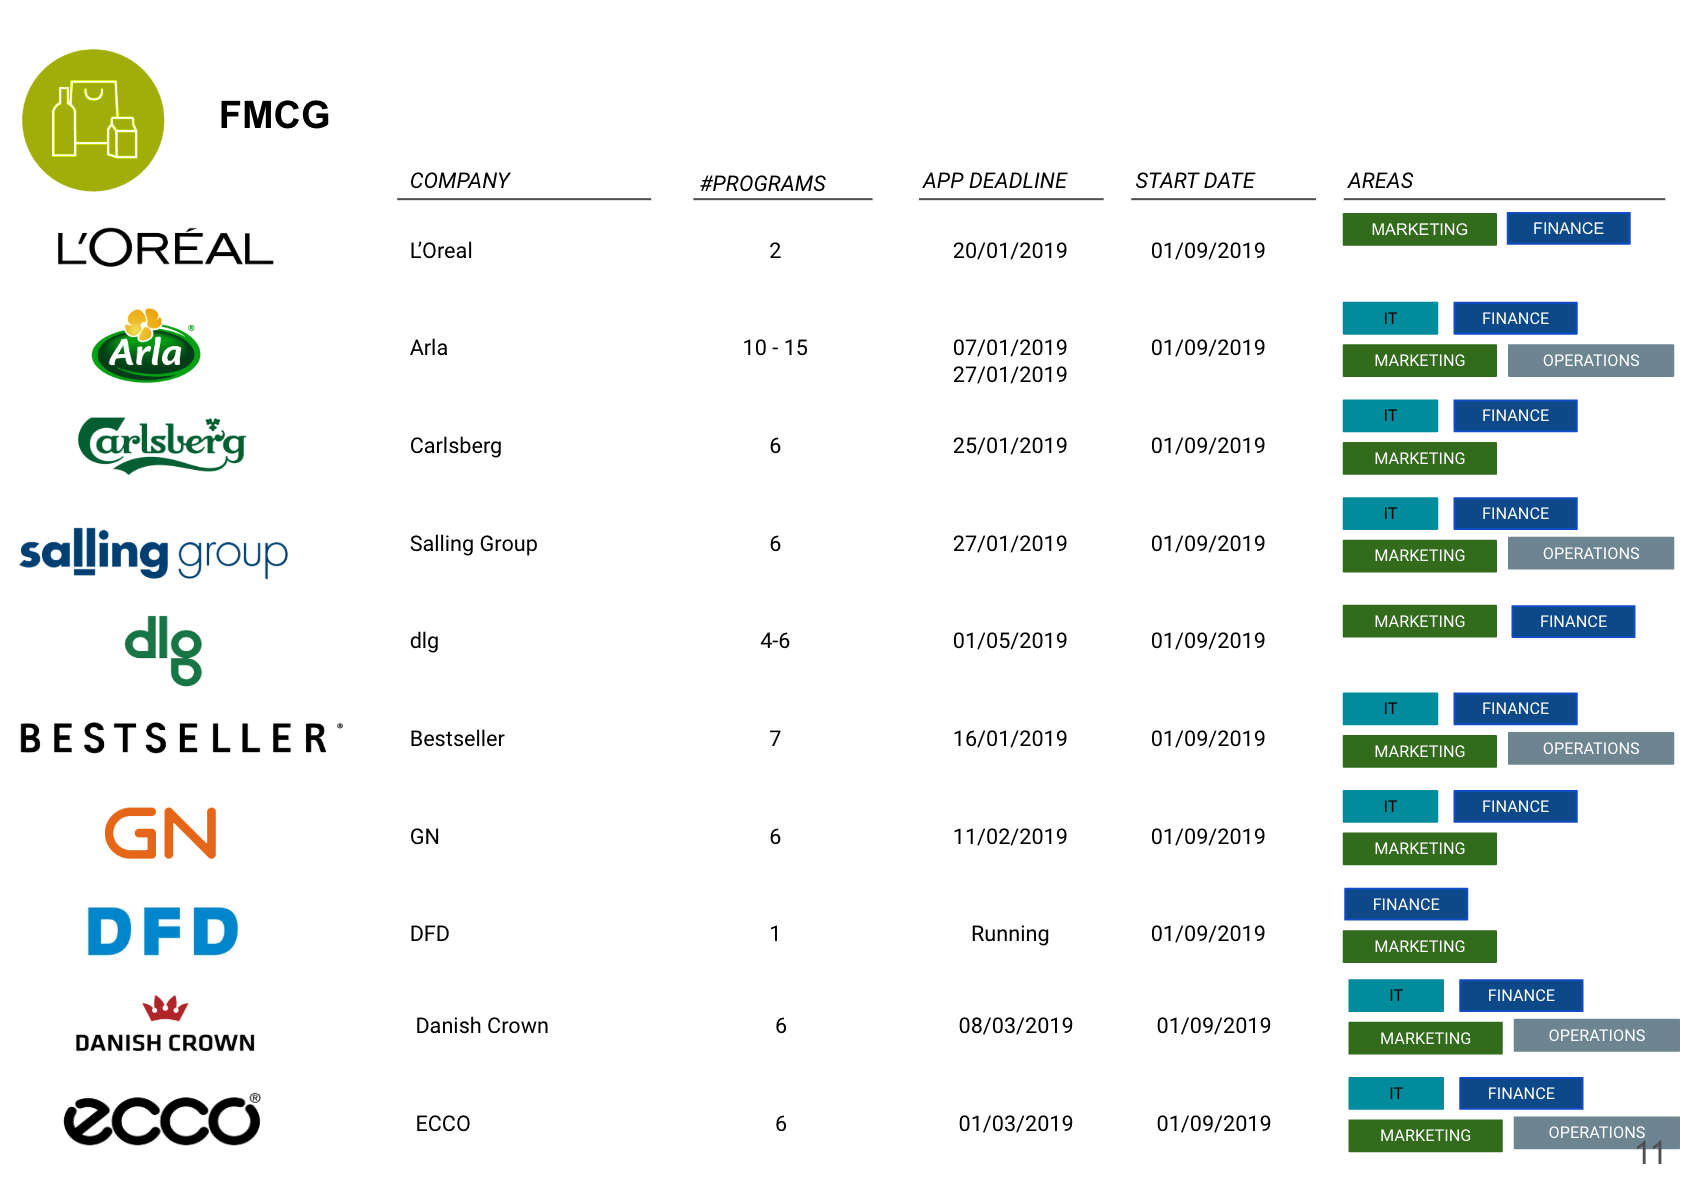Screen dimensions: 1700x1192
Task: Click the MARKETING tag in GN row
Action: pyautogui.click(x=1419, y=848)
